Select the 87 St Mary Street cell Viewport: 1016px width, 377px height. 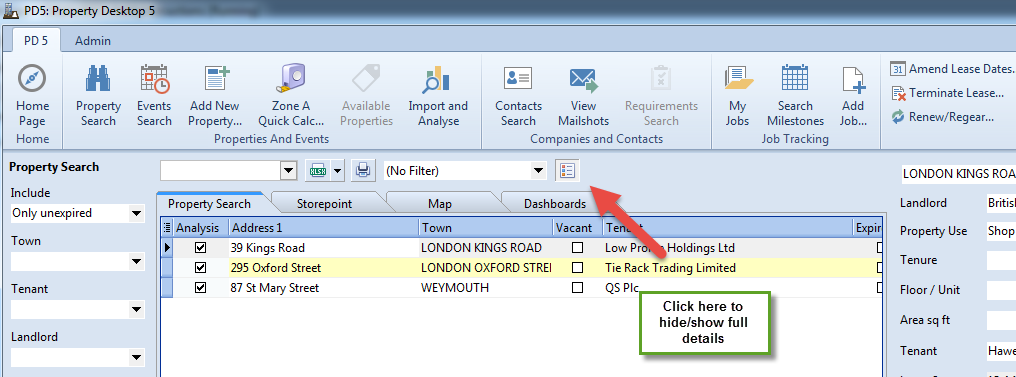(x=324, y=288)
